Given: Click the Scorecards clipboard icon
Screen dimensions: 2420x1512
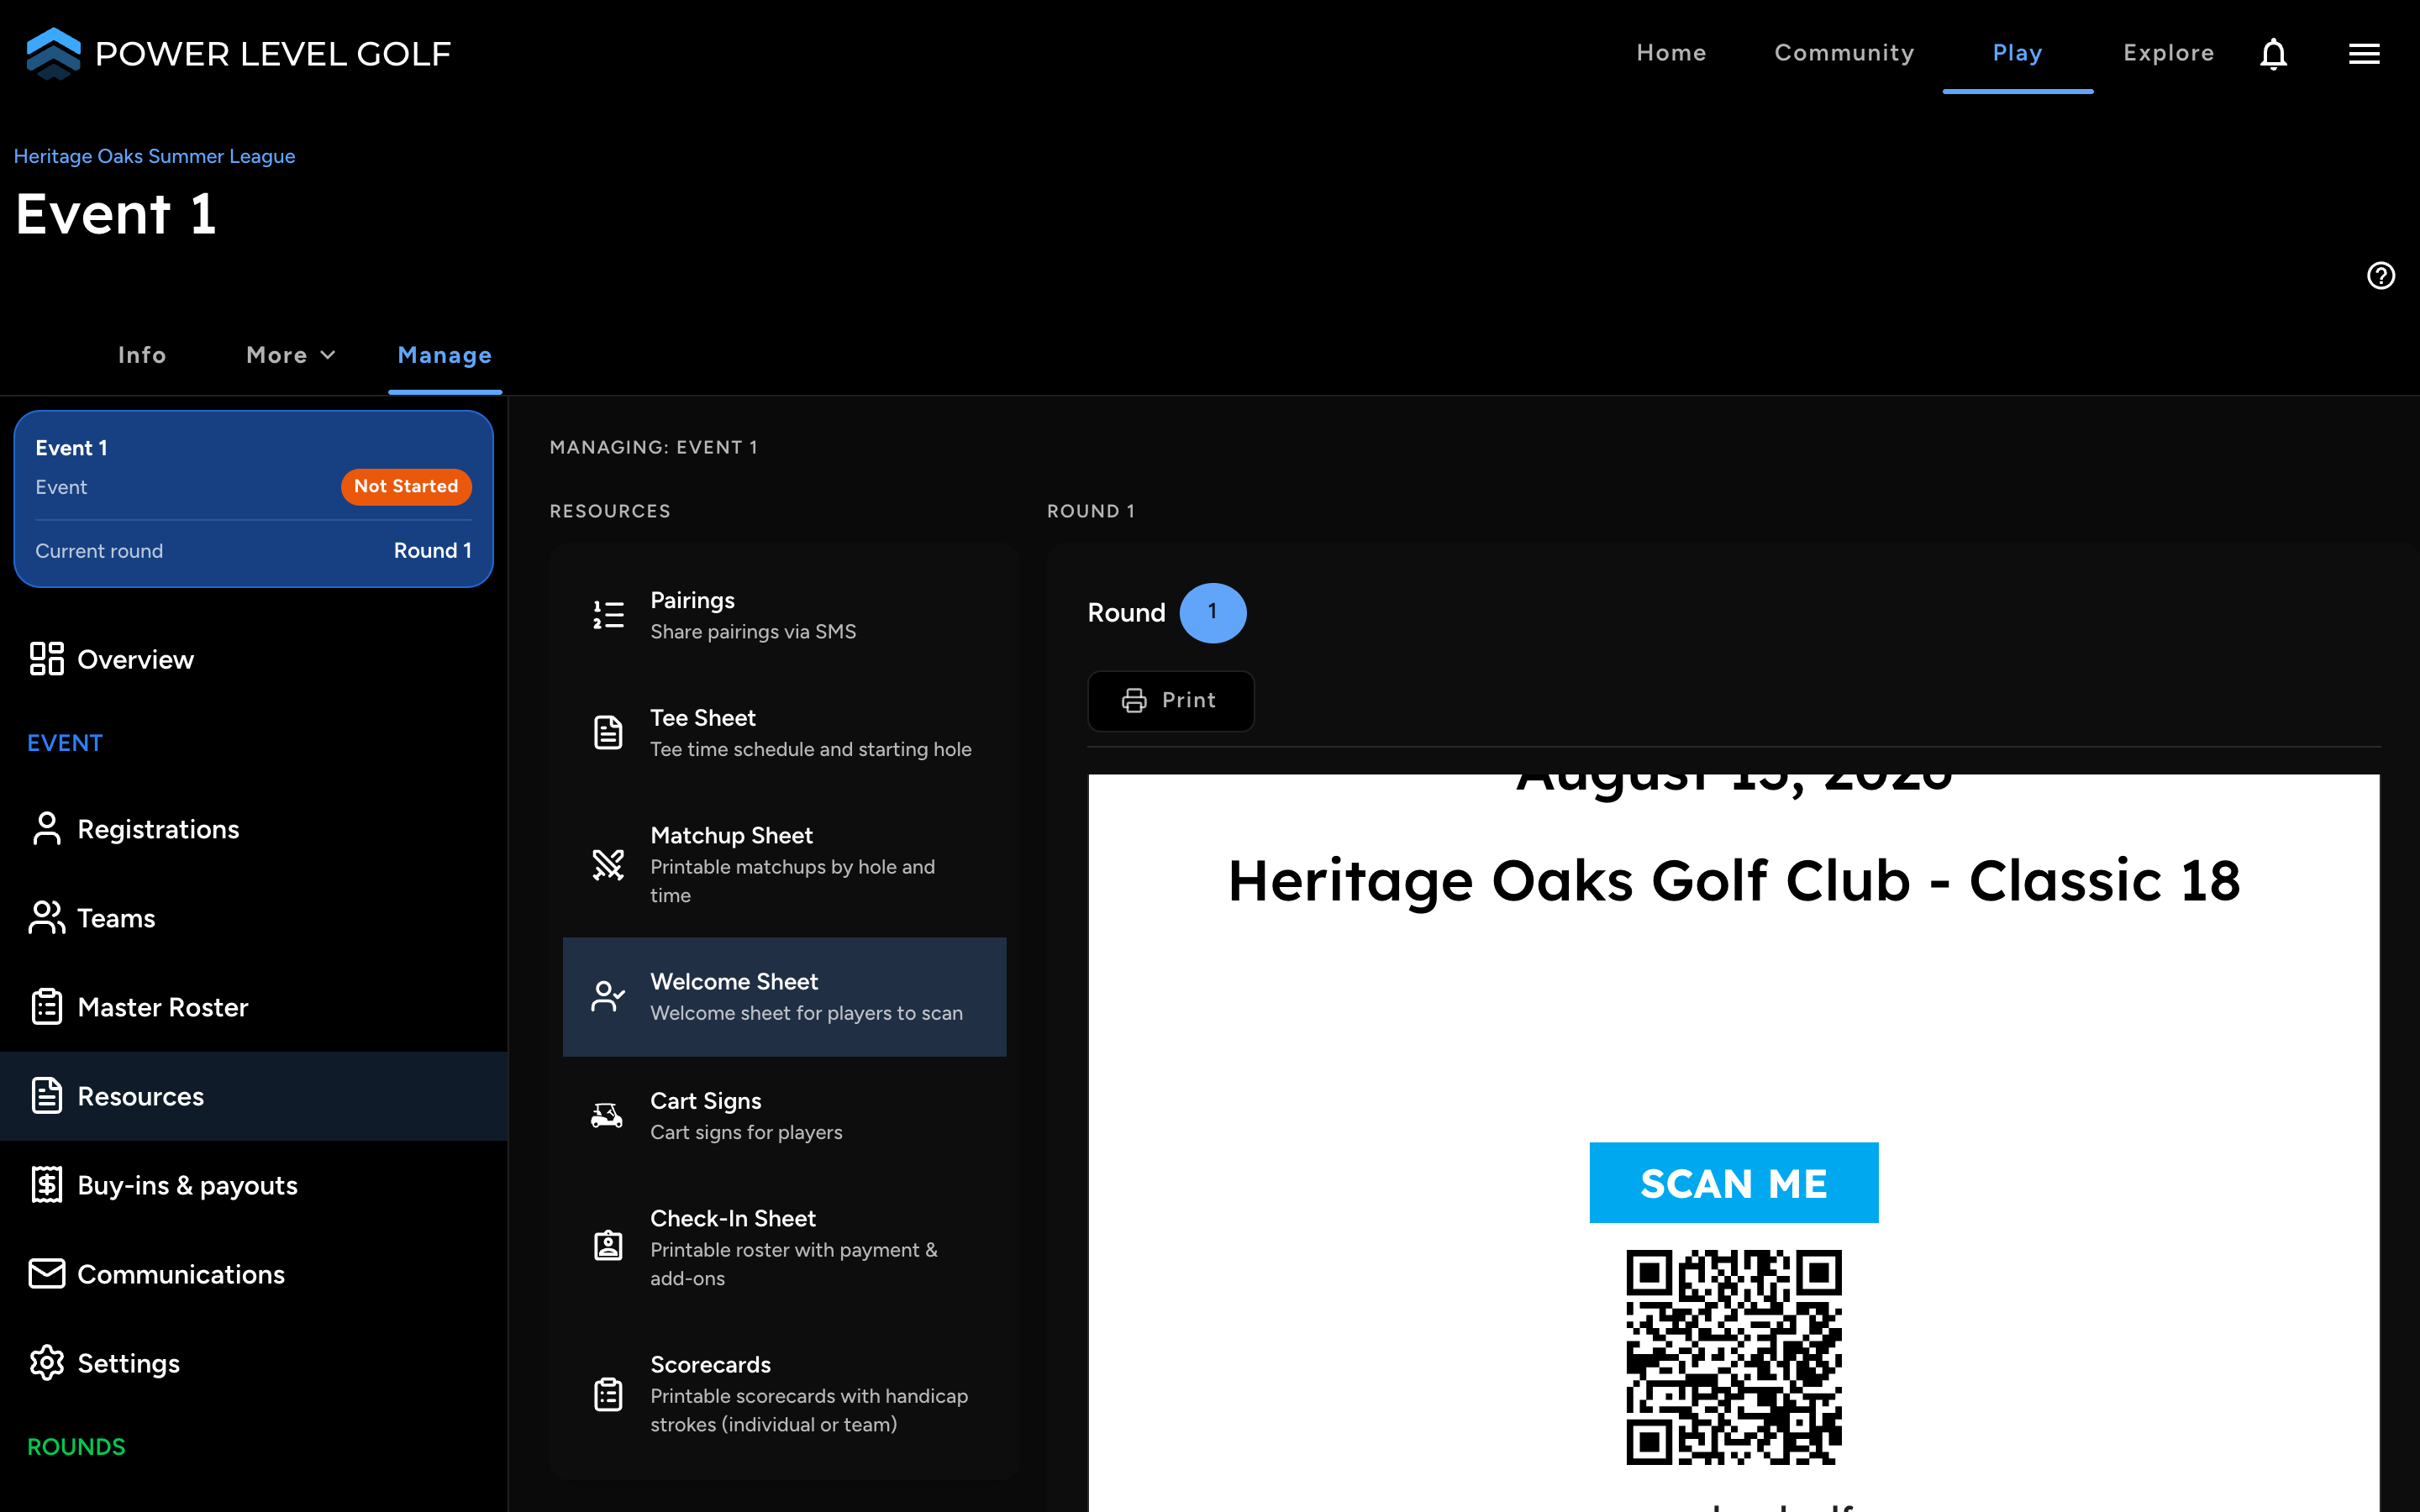Looking at the screenshot, I should 608,1394.
